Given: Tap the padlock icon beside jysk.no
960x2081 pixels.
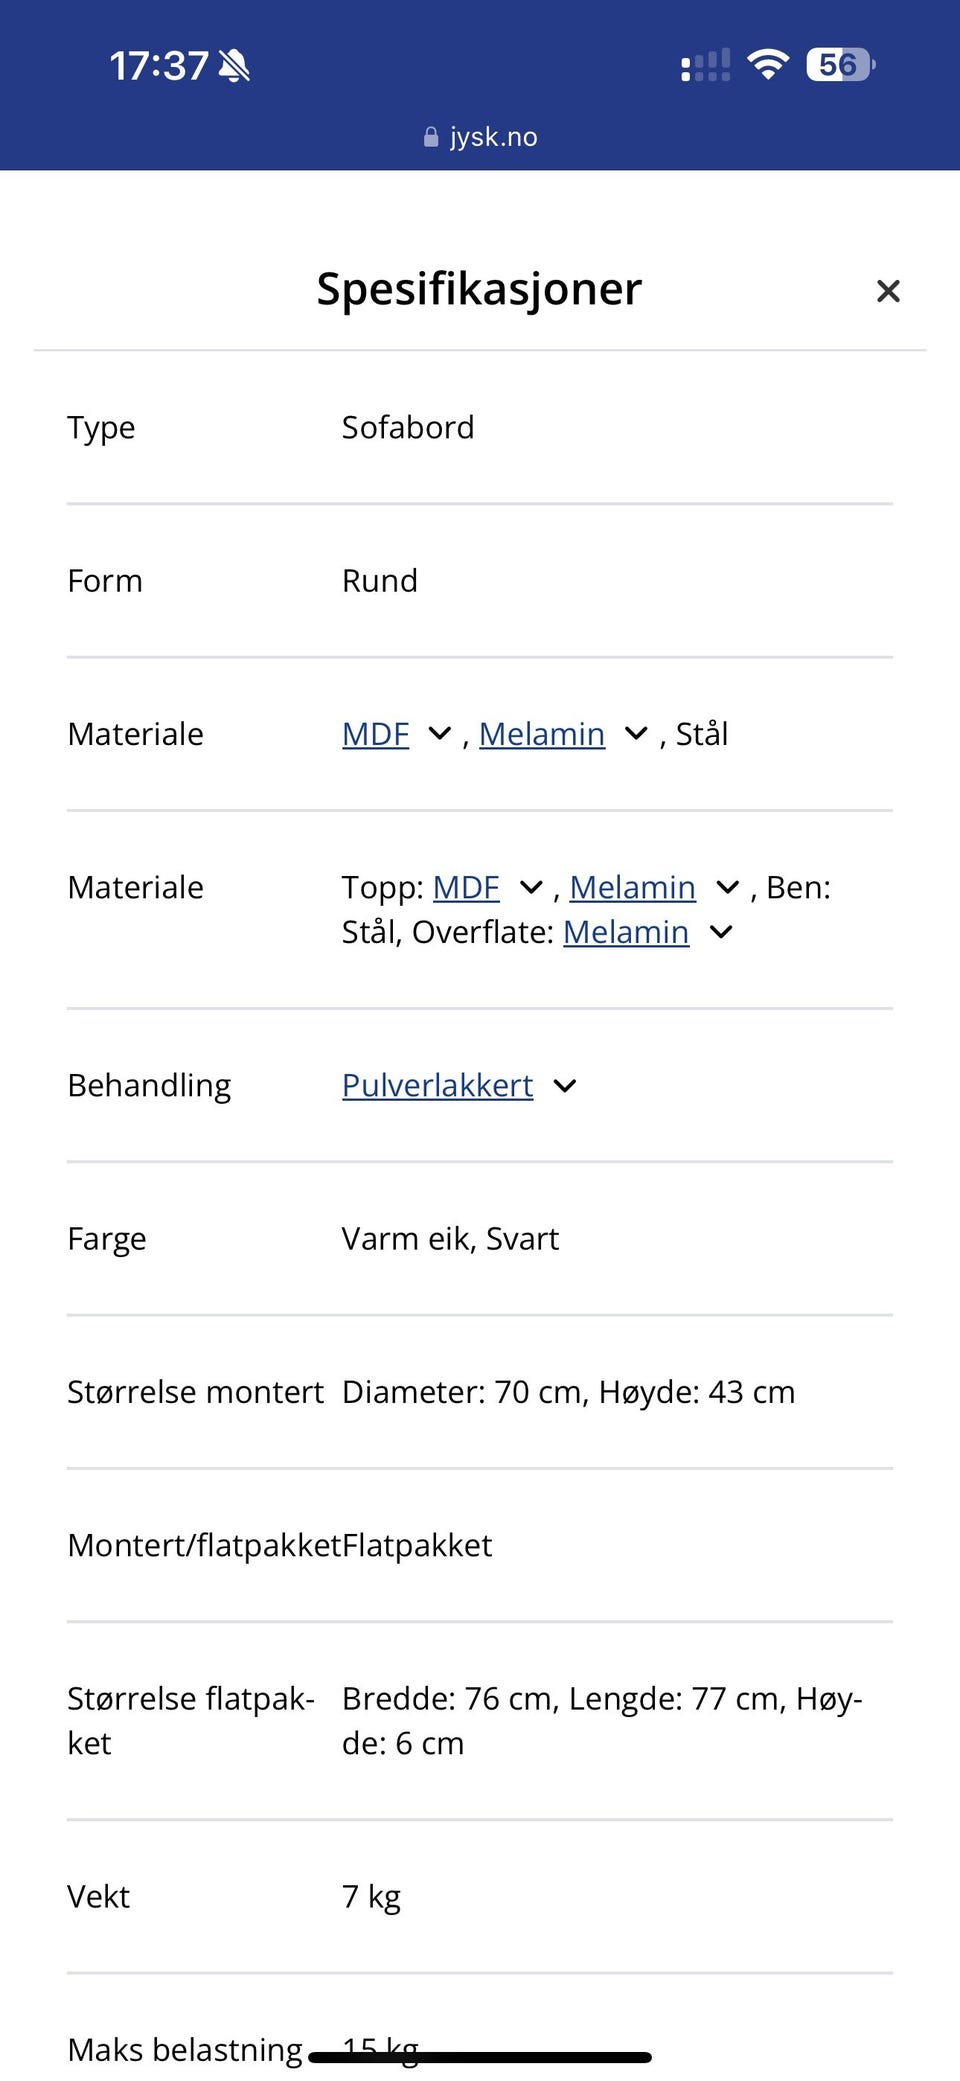Looking at the screenshot, I should tap(431, 137).
